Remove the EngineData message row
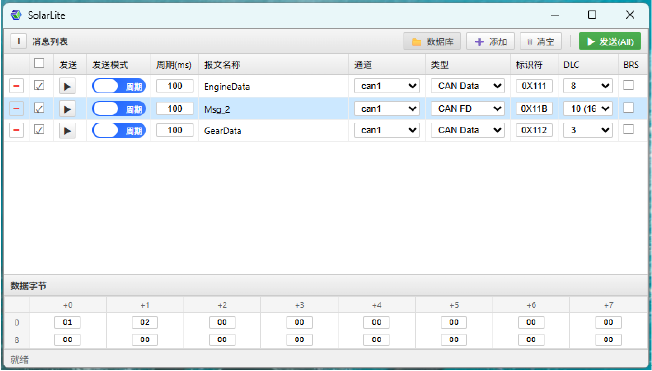Image resolution: width=652 pixels, height=371 pixels. (16, 86)
